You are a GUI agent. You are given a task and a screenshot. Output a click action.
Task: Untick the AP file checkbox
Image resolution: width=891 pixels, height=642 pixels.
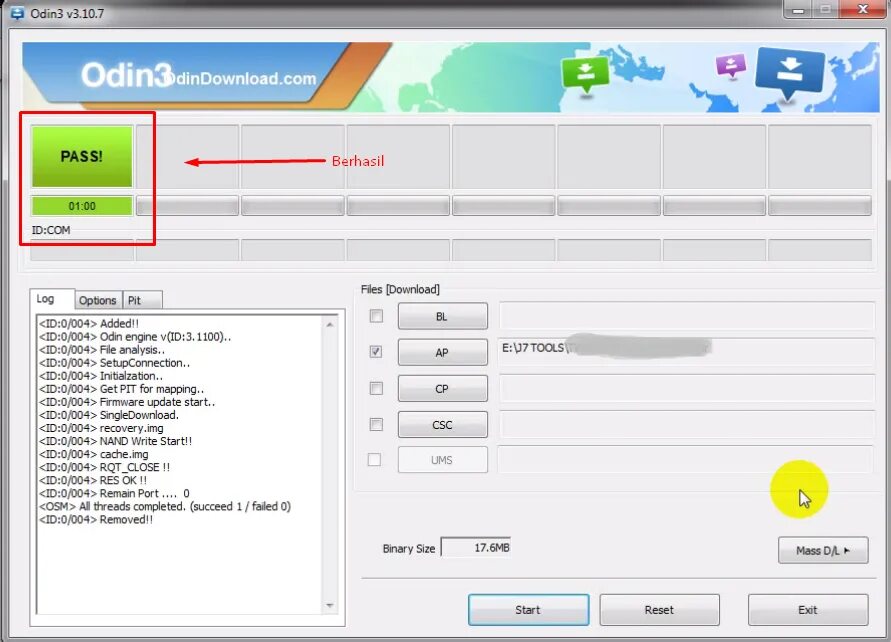pos(376,352)
